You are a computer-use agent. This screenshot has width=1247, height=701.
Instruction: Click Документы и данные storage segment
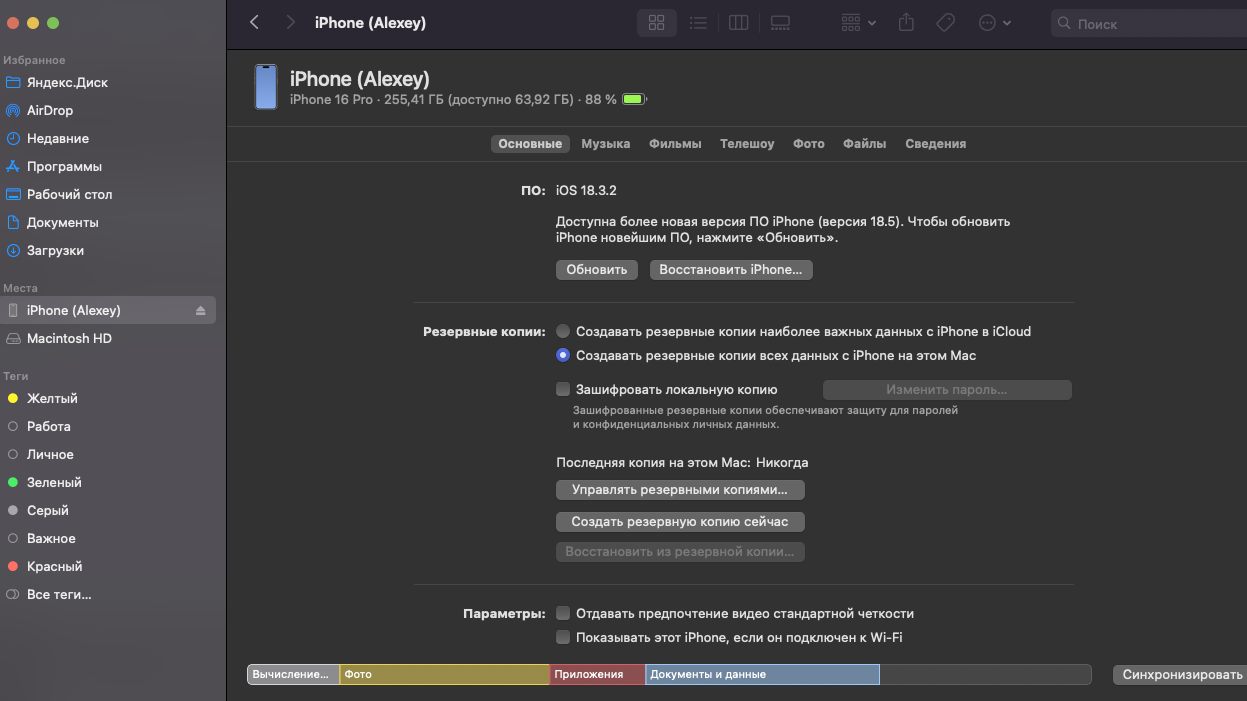click(763, 674)
